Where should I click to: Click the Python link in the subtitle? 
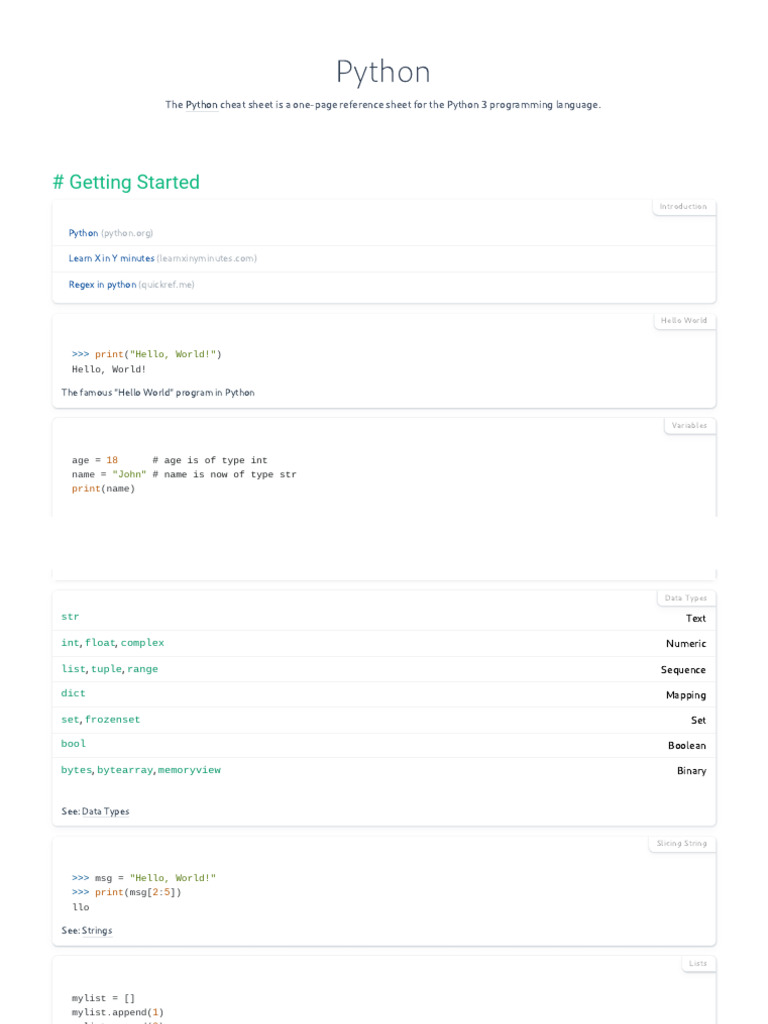(x=201, y=105)
